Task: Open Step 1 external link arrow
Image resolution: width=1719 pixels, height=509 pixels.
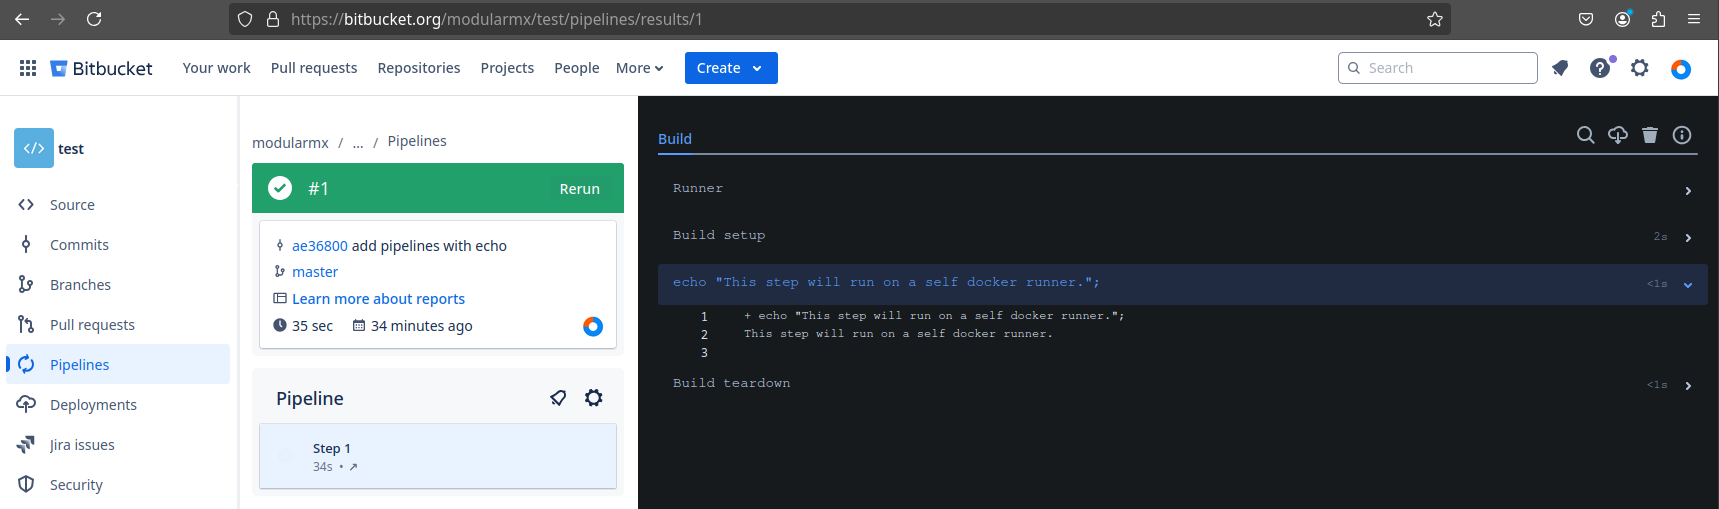Action: point(353,467)
